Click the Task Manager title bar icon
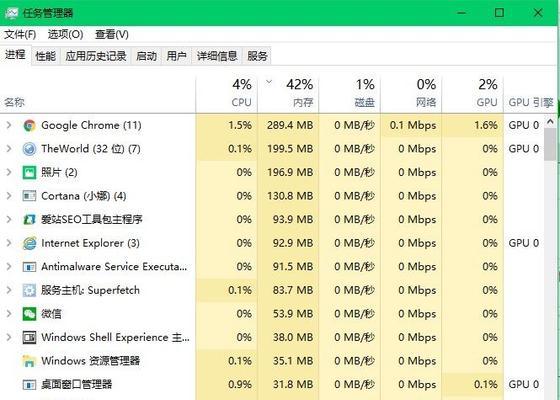The image size is (560, 400). point(11,13)
